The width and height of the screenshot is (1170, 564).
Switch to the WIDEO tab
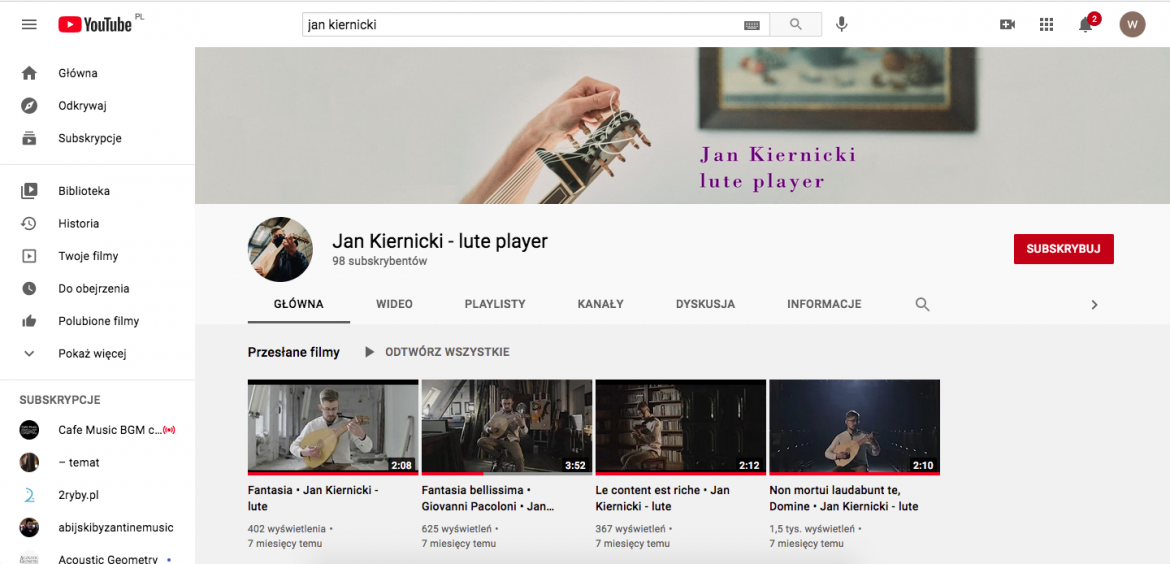(x=394, y=304)
